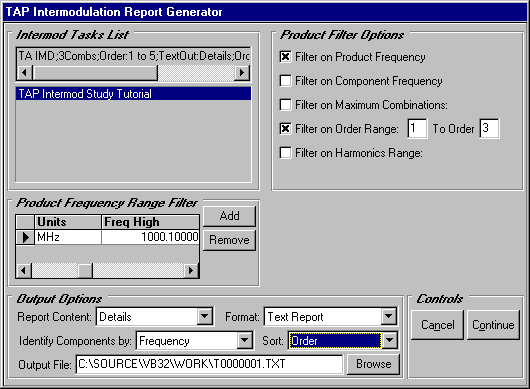Click the starting order range field

tap(417, 128)
